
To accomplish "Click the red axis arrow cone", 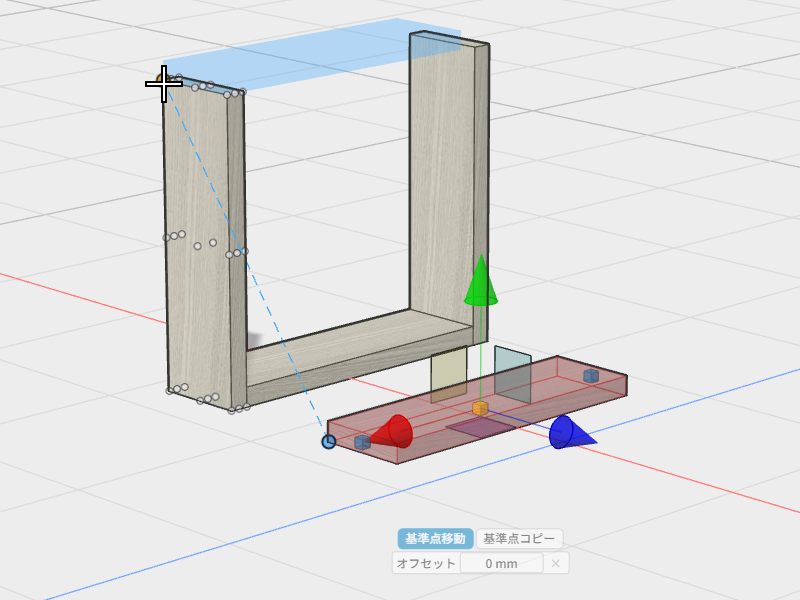I will (391, 432).
